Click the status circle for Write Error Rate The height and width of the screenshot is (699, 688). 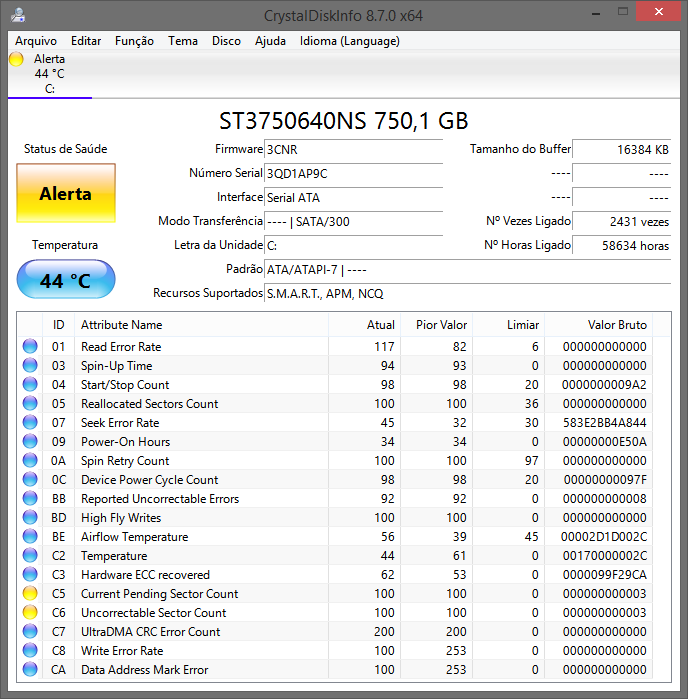tap(30, 650)
